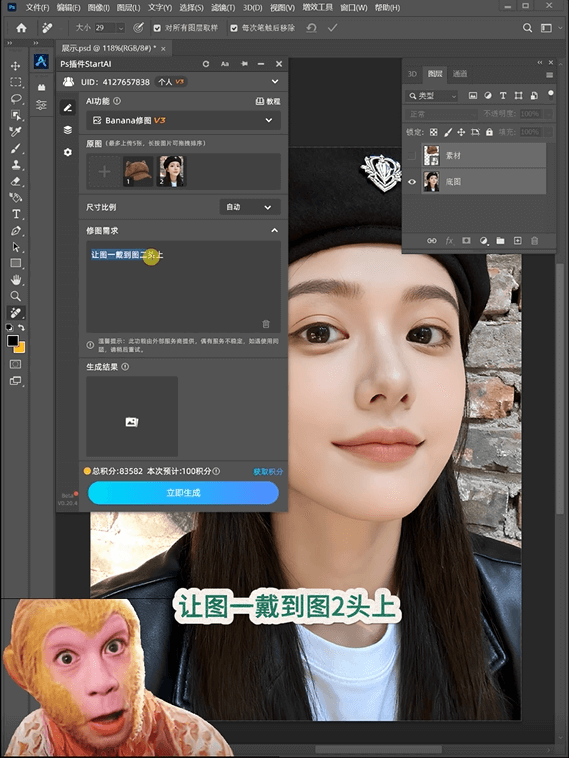
Task: Click Create new layer icon
Action: click(x=517, y=241)
